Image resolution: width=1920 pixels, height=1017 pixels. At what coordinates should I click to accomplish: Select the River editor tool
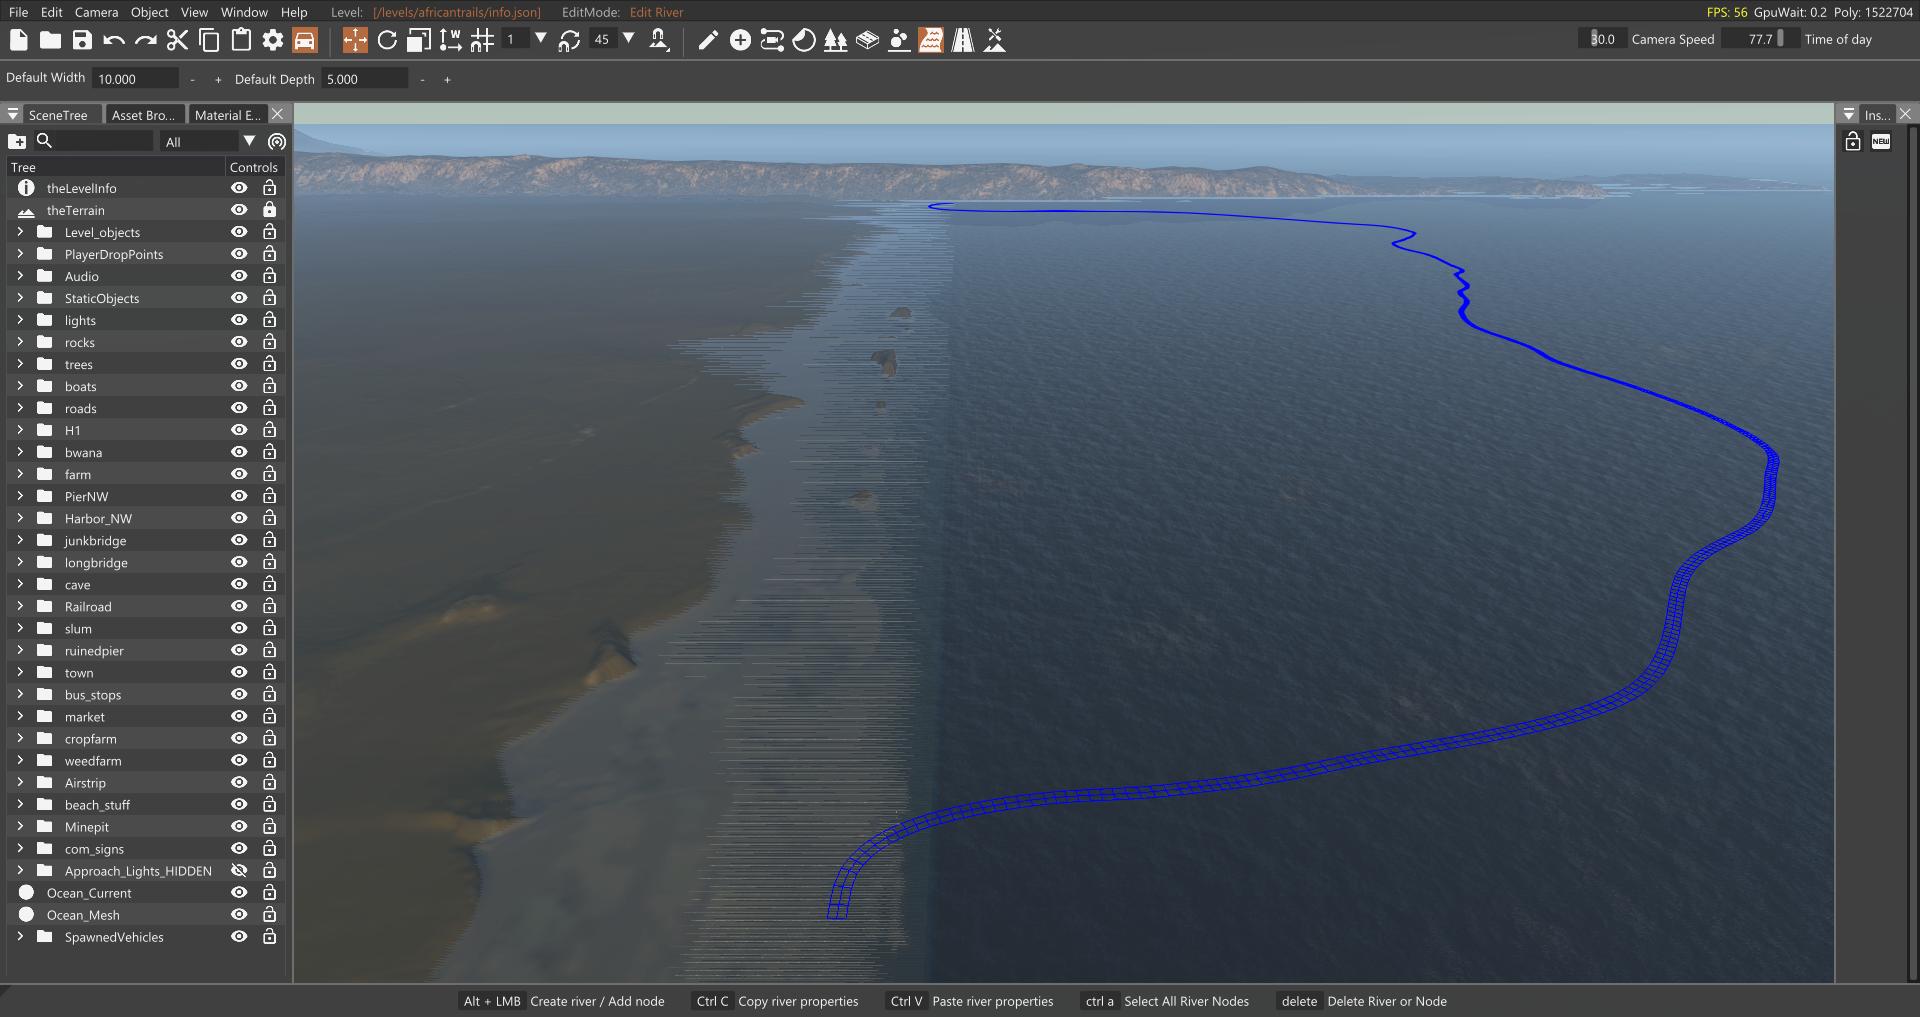click(931, 40)
